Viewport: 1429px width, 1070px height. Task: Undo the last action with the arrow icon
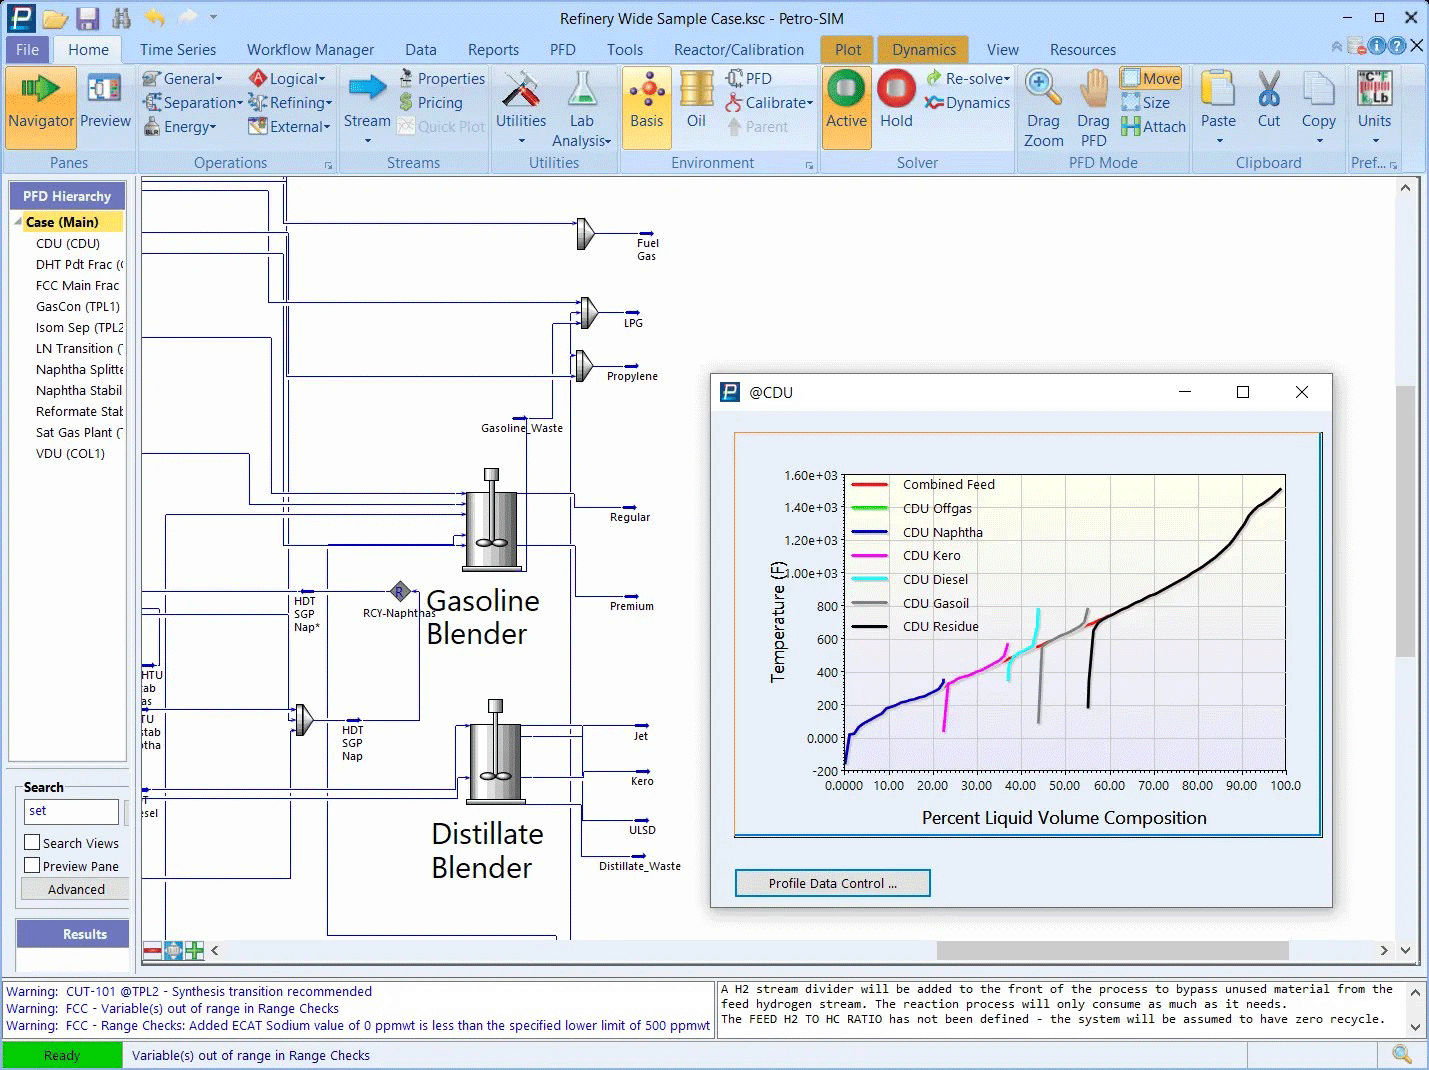click(x=155, y=17)
